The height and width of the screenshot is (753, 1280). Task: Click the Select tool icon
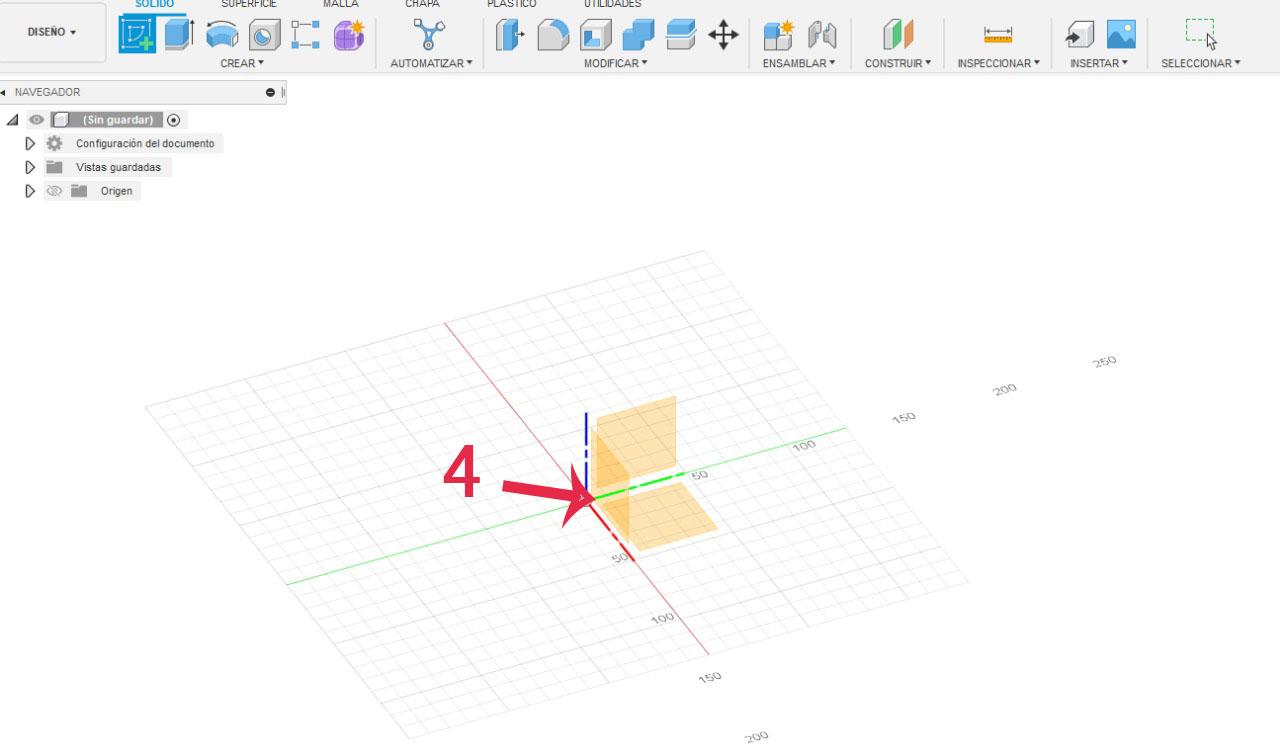[1201, 34]
